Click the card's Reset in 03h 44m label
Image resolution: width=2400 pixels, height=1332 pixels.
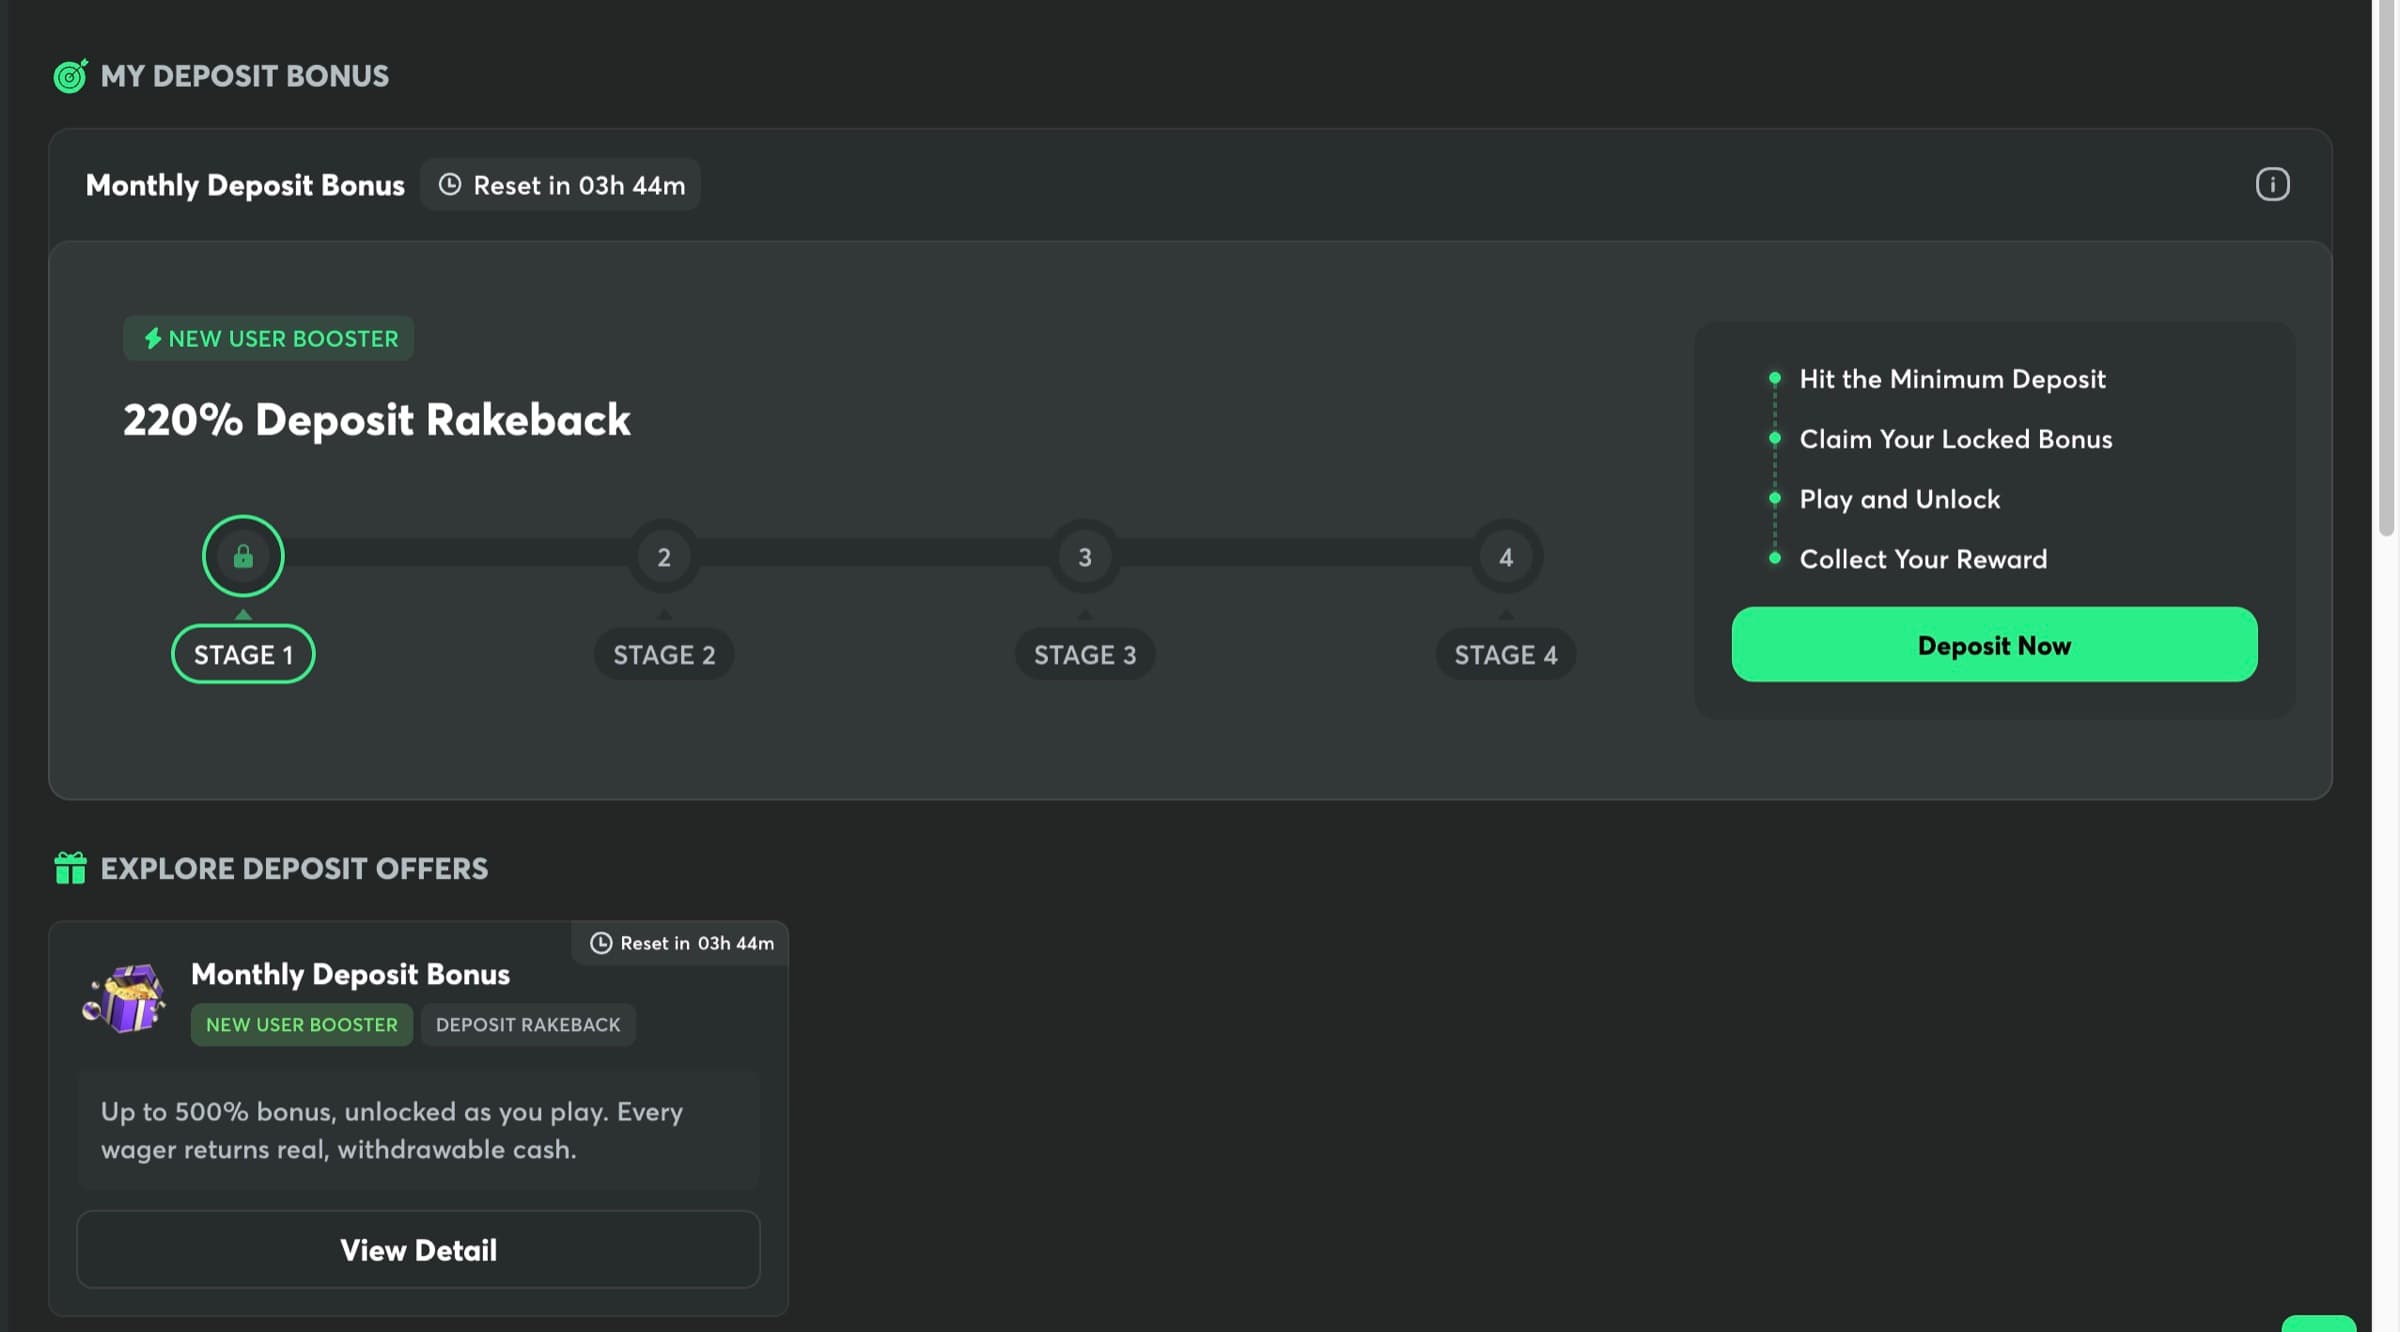(x=680, y=943)
